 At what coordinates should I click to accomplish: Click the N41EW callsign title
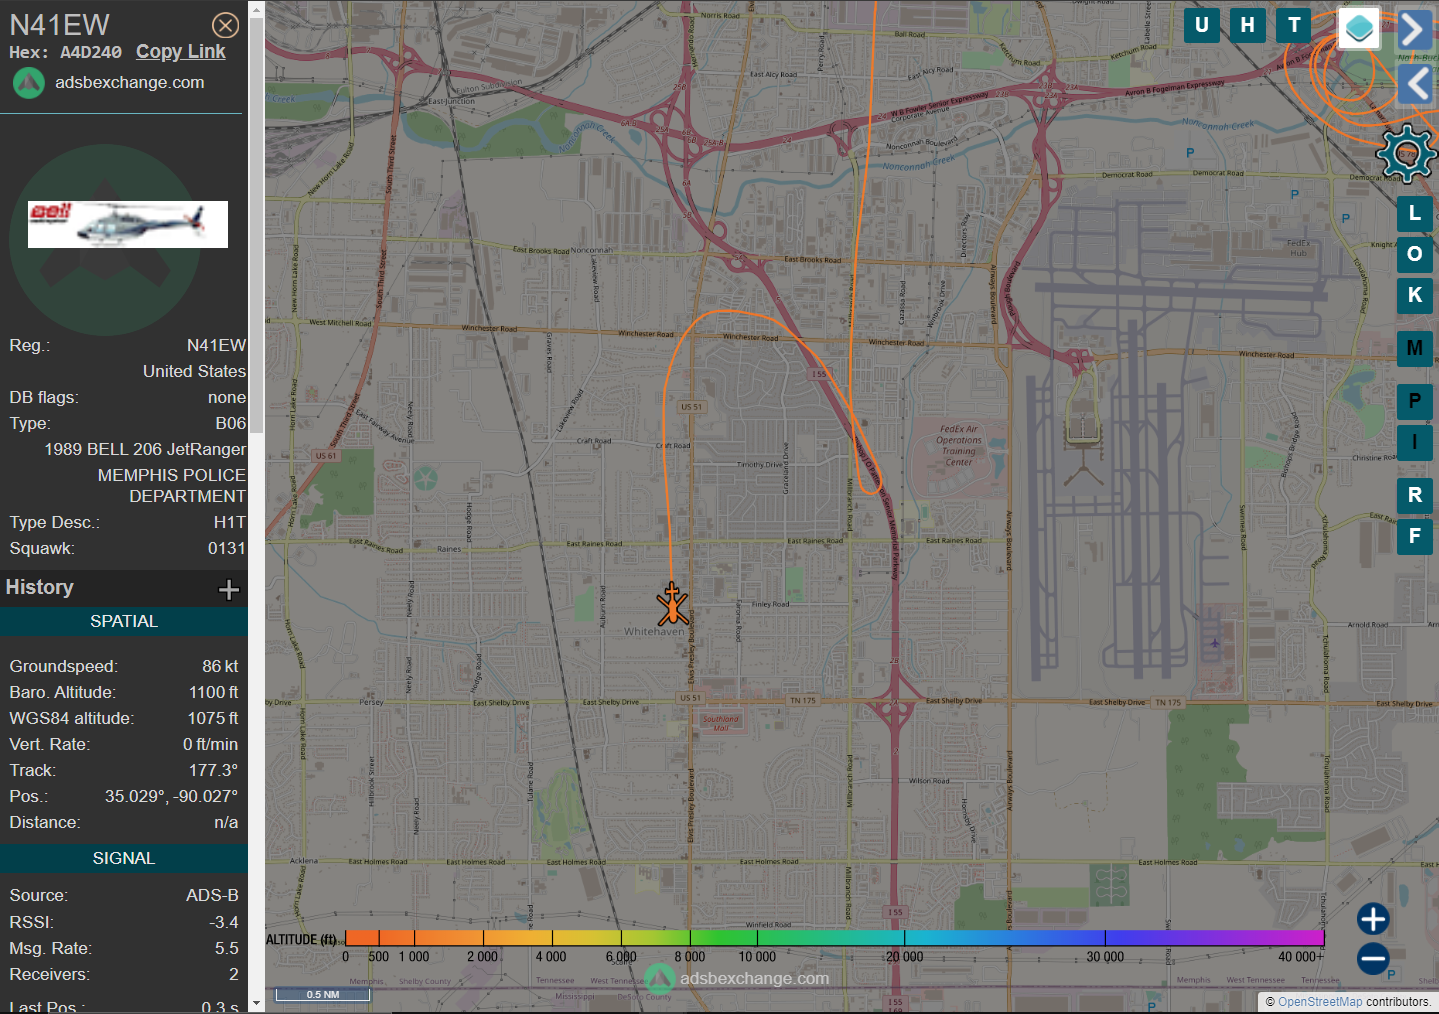[59, 25]
